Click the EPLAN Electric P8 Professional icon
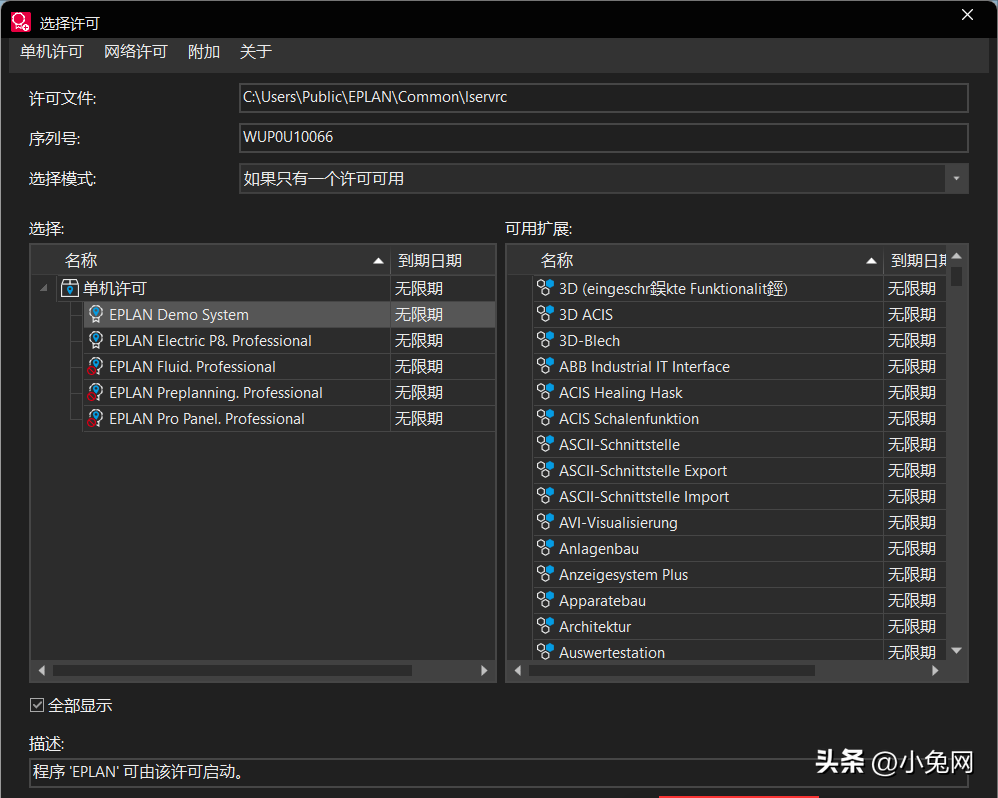This screenshot has width=998, height=798. [x=96, y=340]
